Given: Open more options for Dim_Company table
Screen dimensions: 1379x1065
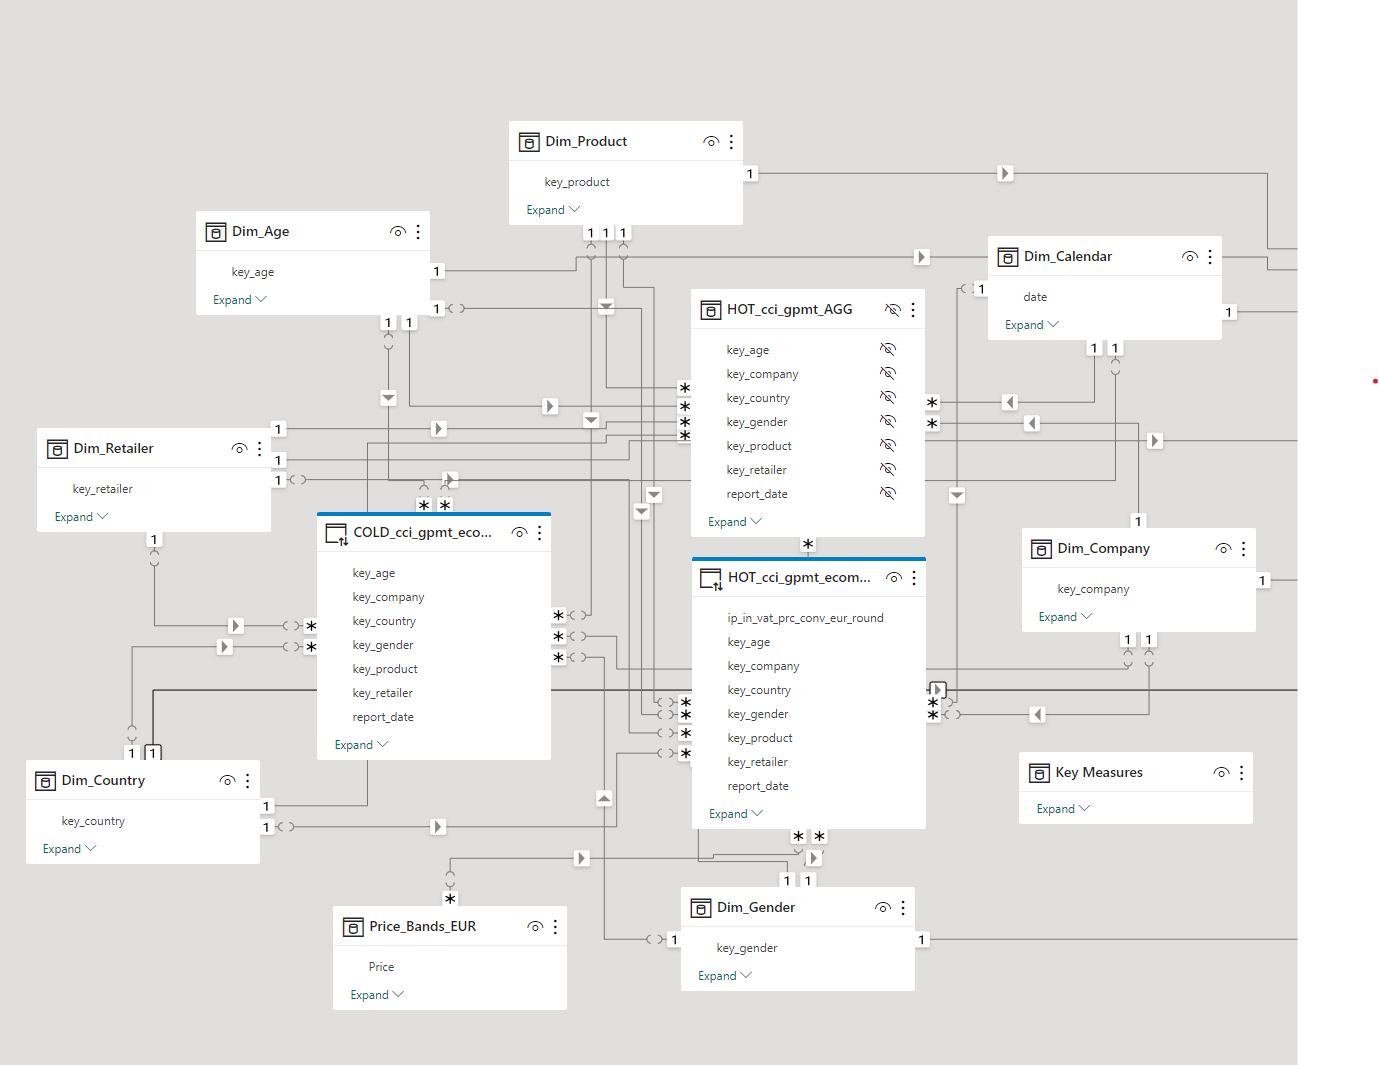Looking at the screenshot, I should point(1243,549).
